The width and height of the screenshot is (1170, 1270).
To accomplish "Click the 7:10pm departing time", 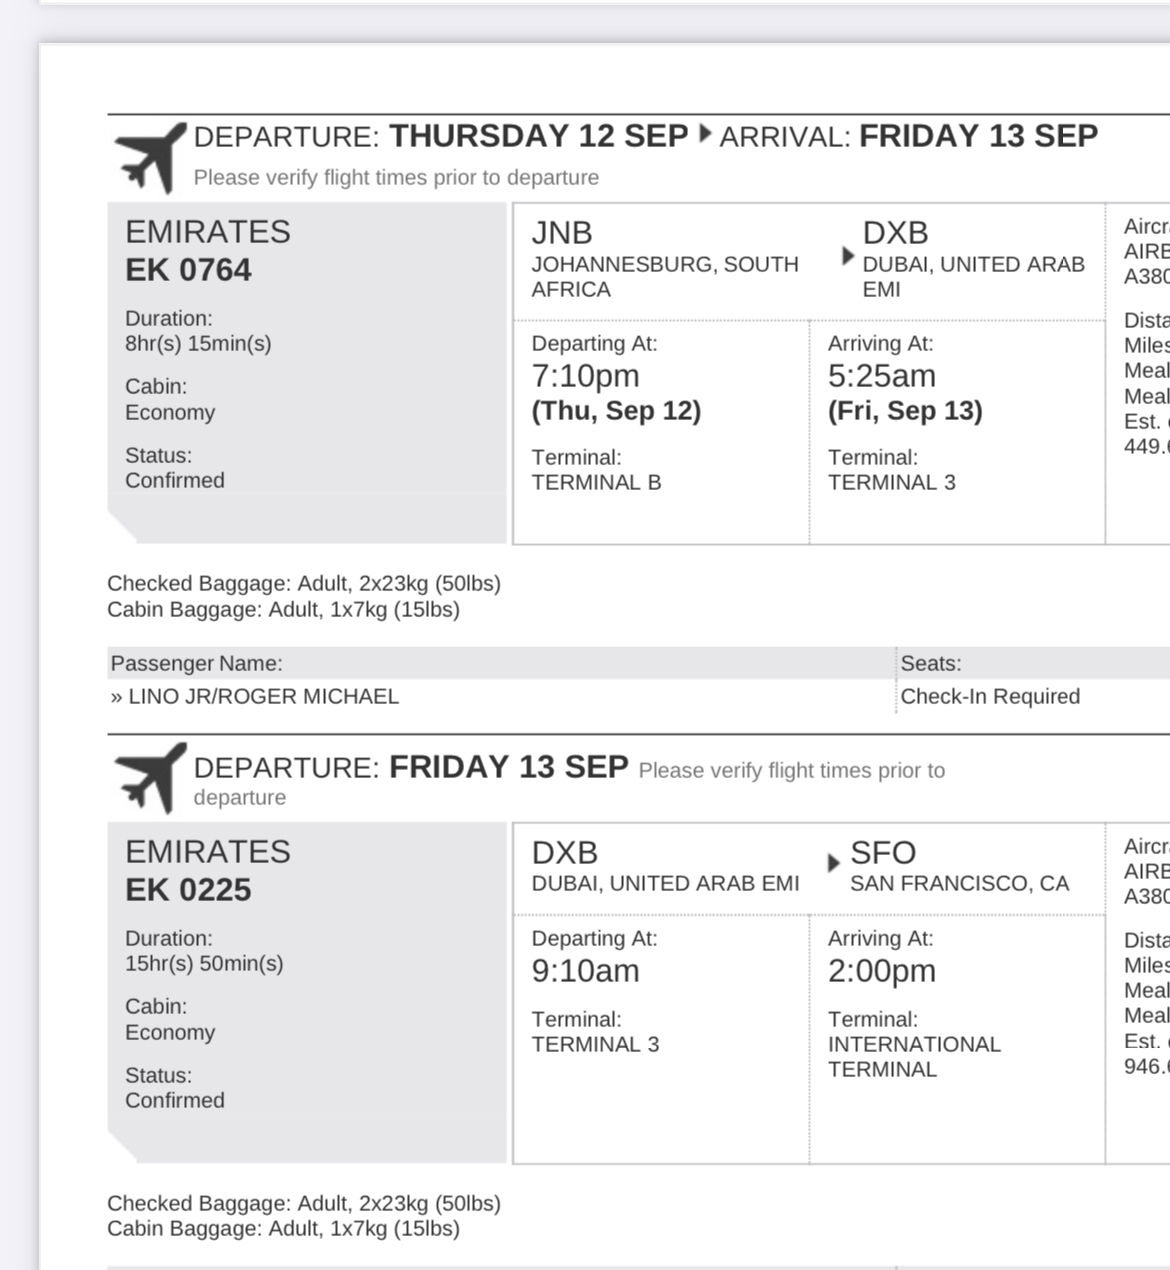I will point(585,376).
